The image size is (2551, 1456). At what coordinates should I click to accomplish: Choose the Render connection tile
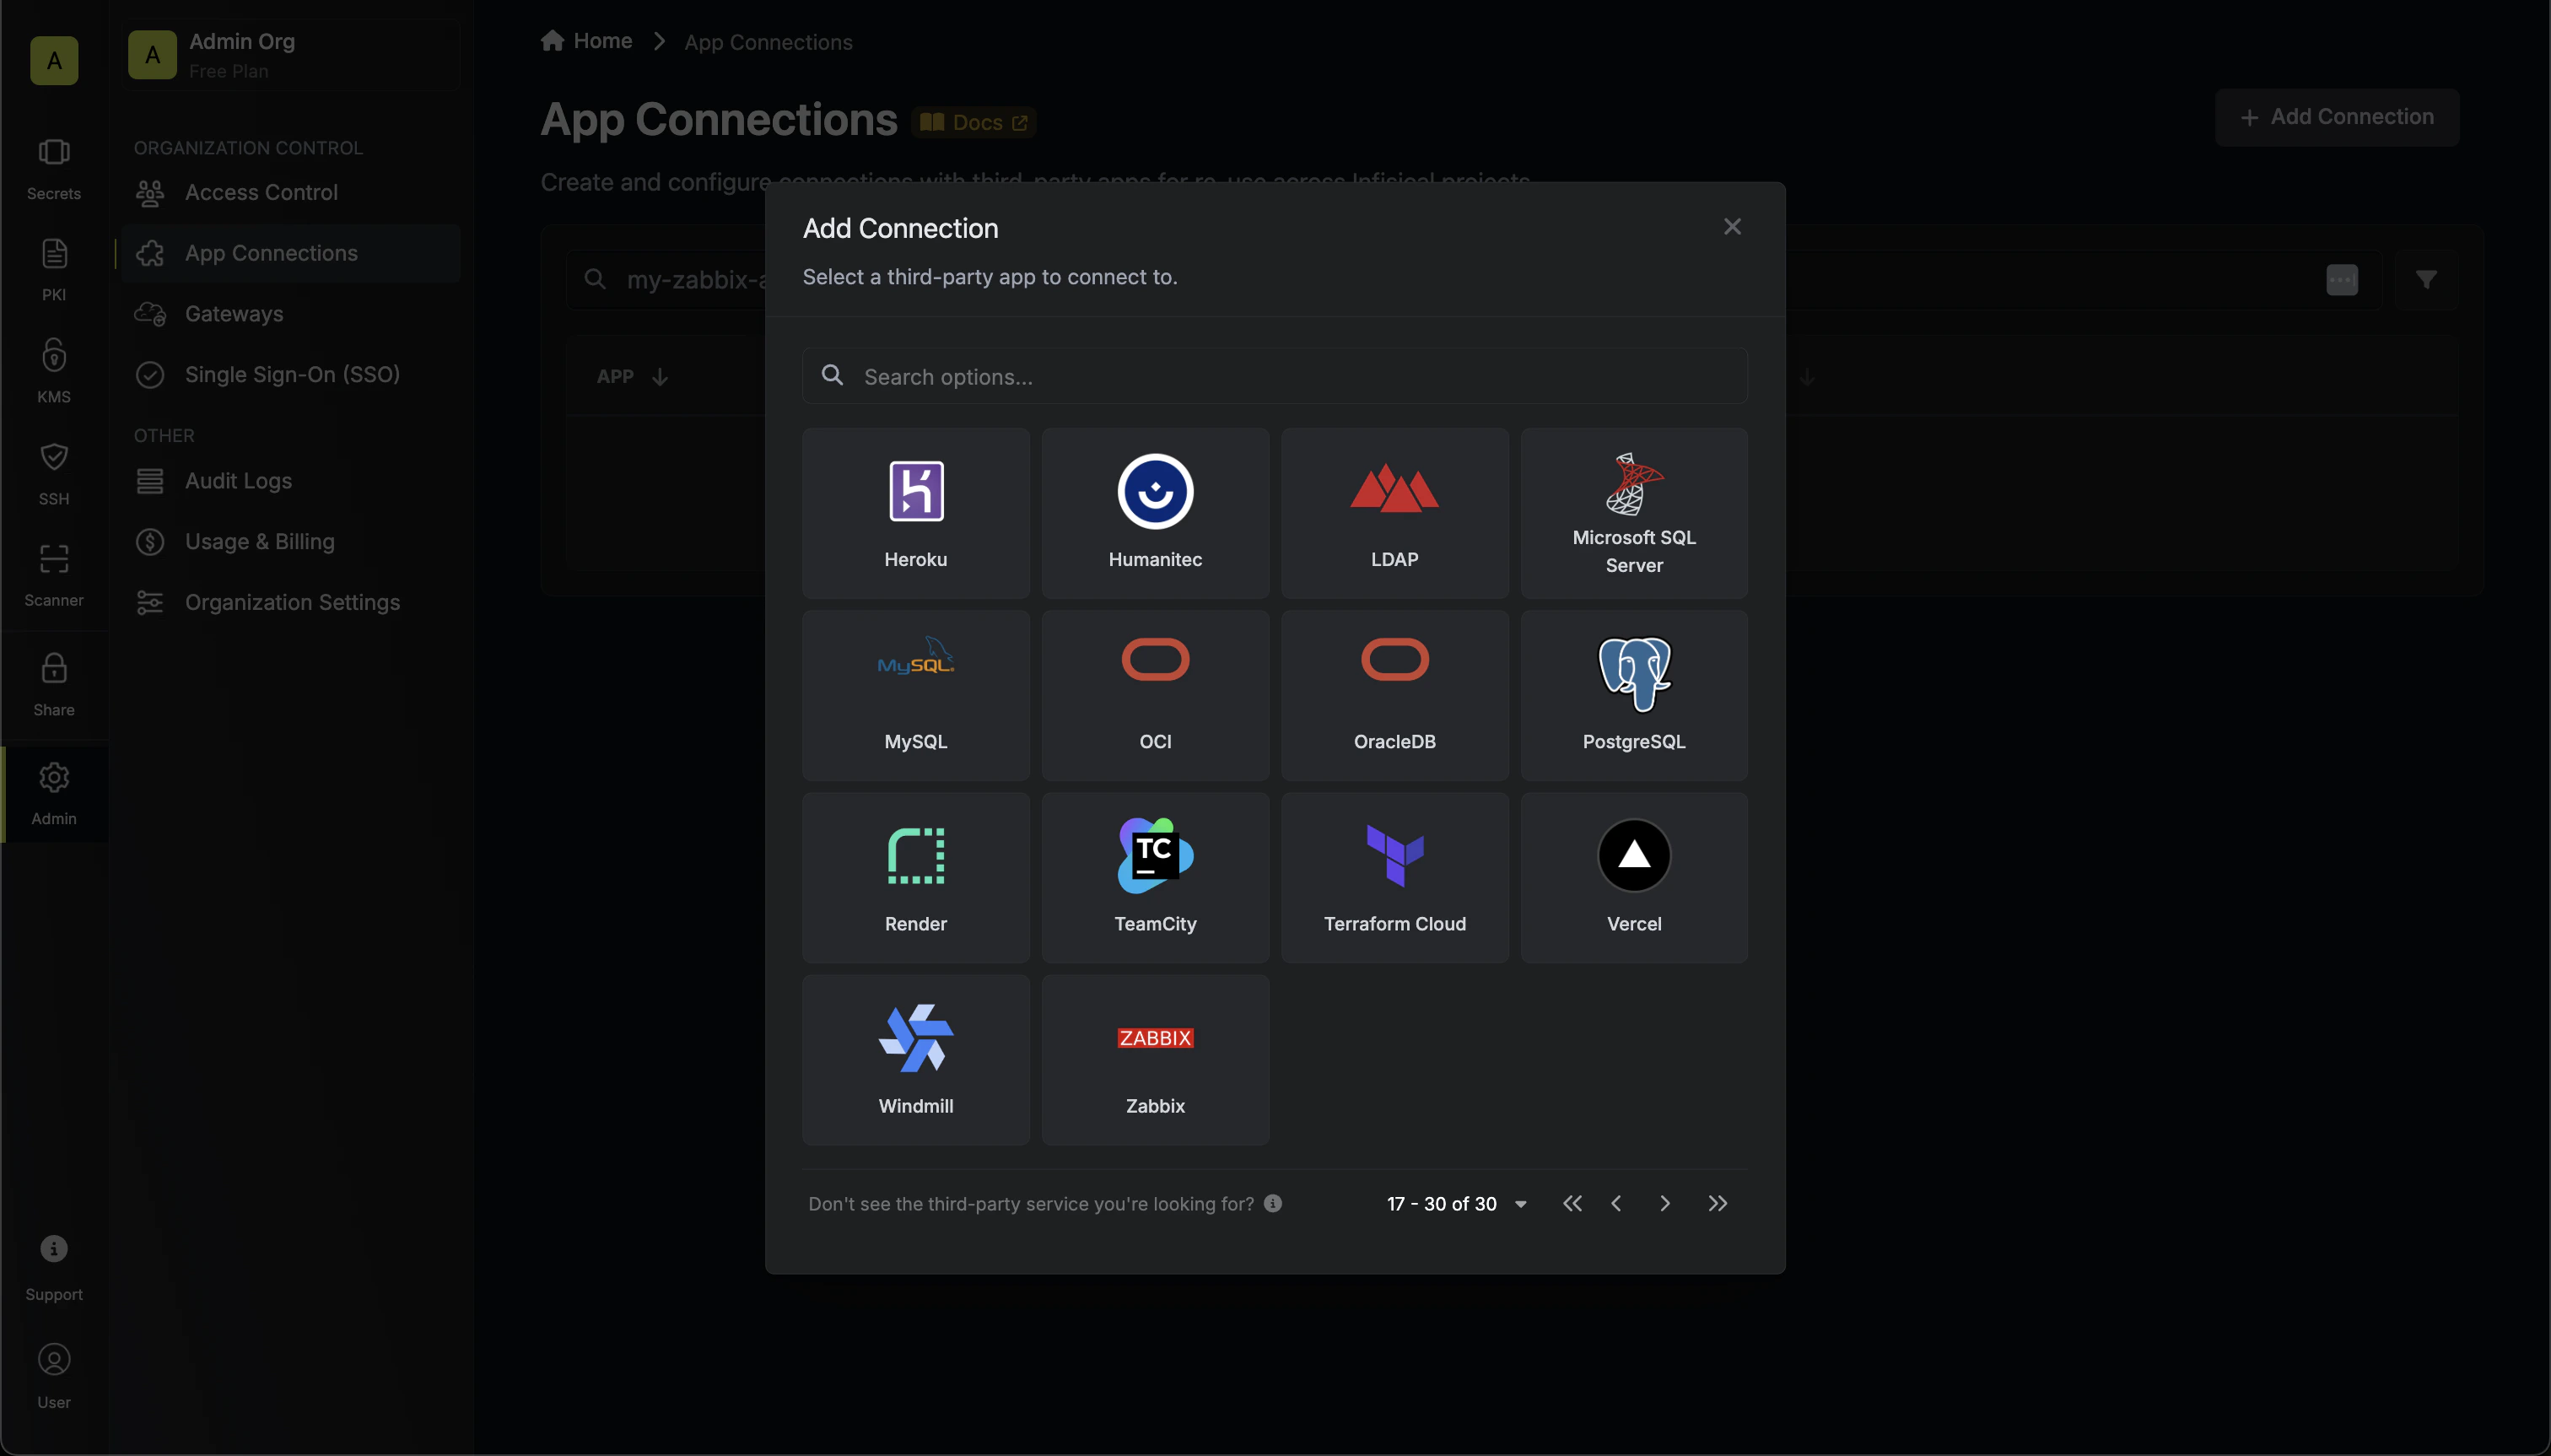click(915, 877)
